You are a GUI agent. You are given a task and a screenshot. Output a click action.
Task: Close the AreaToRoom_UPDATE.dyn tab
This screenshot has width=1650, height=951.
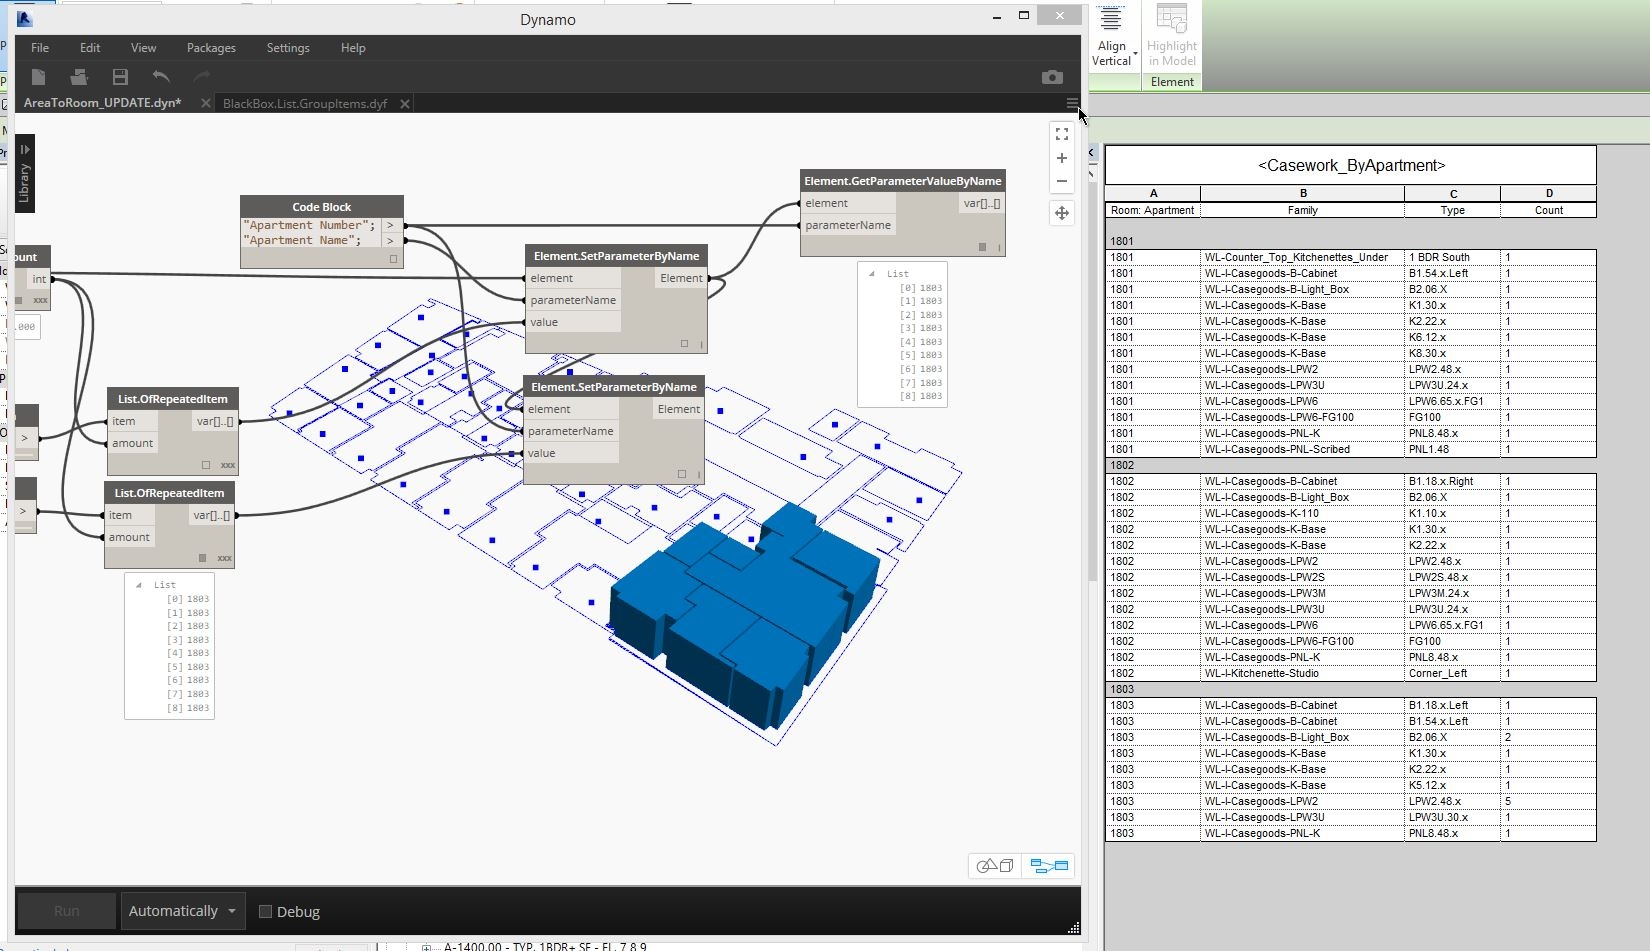pos(206,103)
